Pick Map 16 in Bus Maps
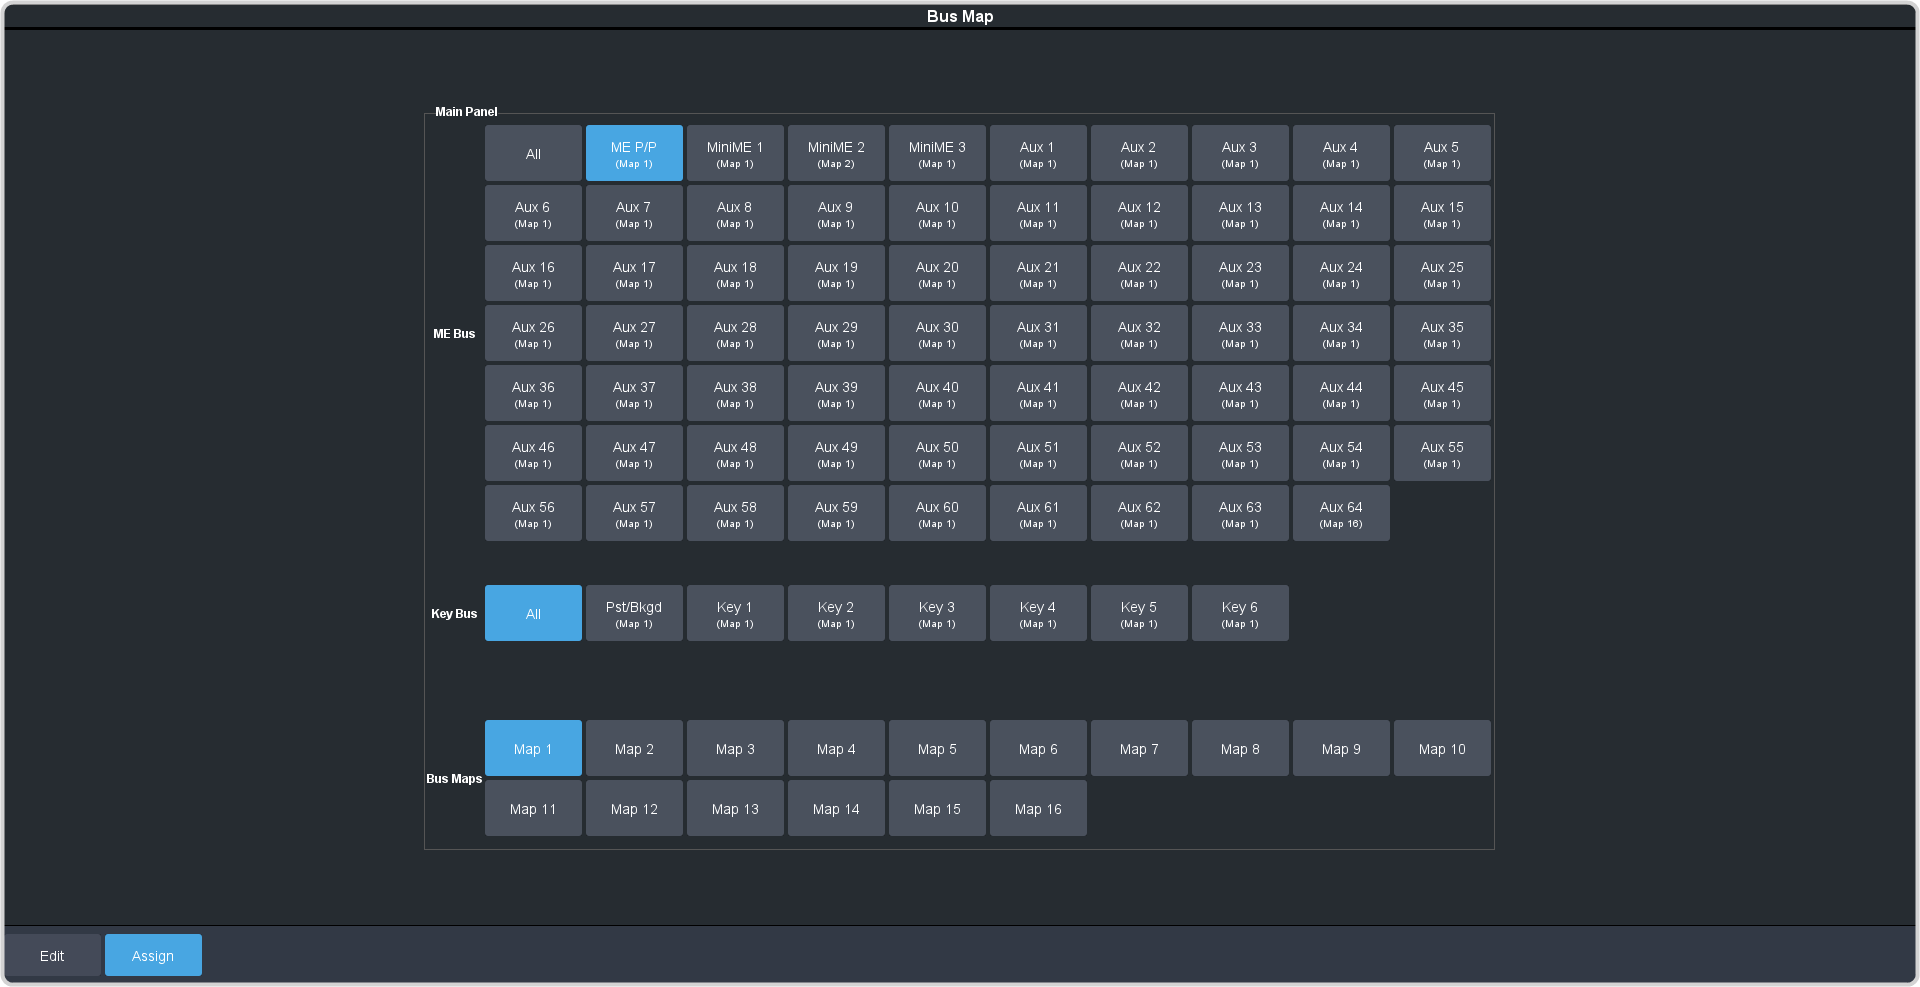 (1037, 808)
